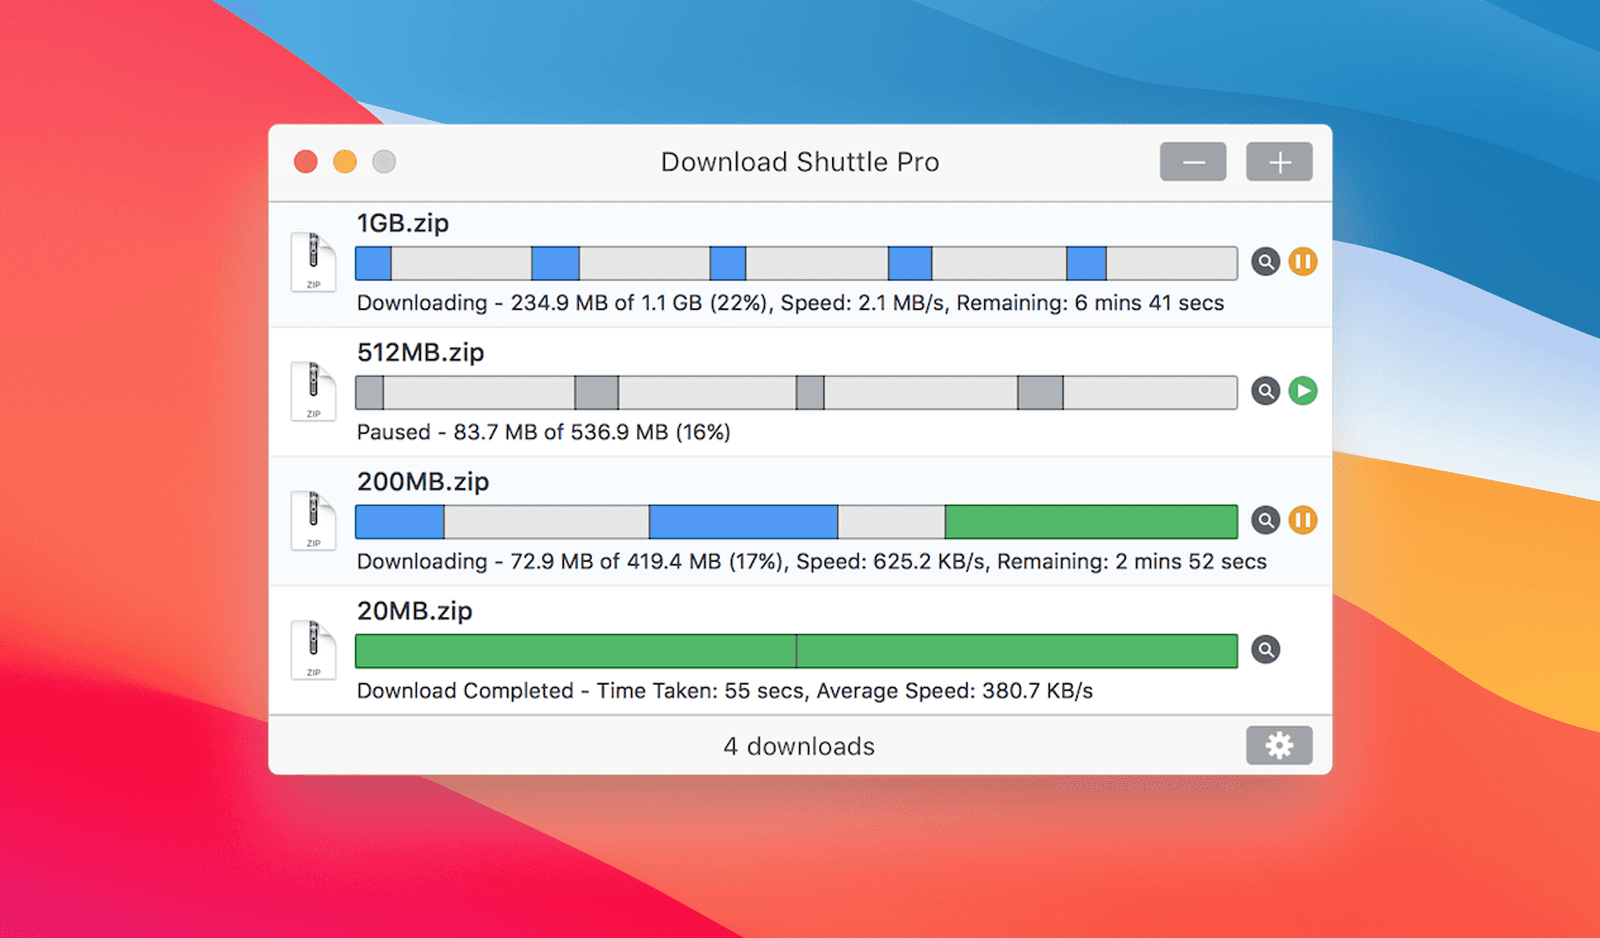Select the 200MB.zip file name

[x=423, y=481]
